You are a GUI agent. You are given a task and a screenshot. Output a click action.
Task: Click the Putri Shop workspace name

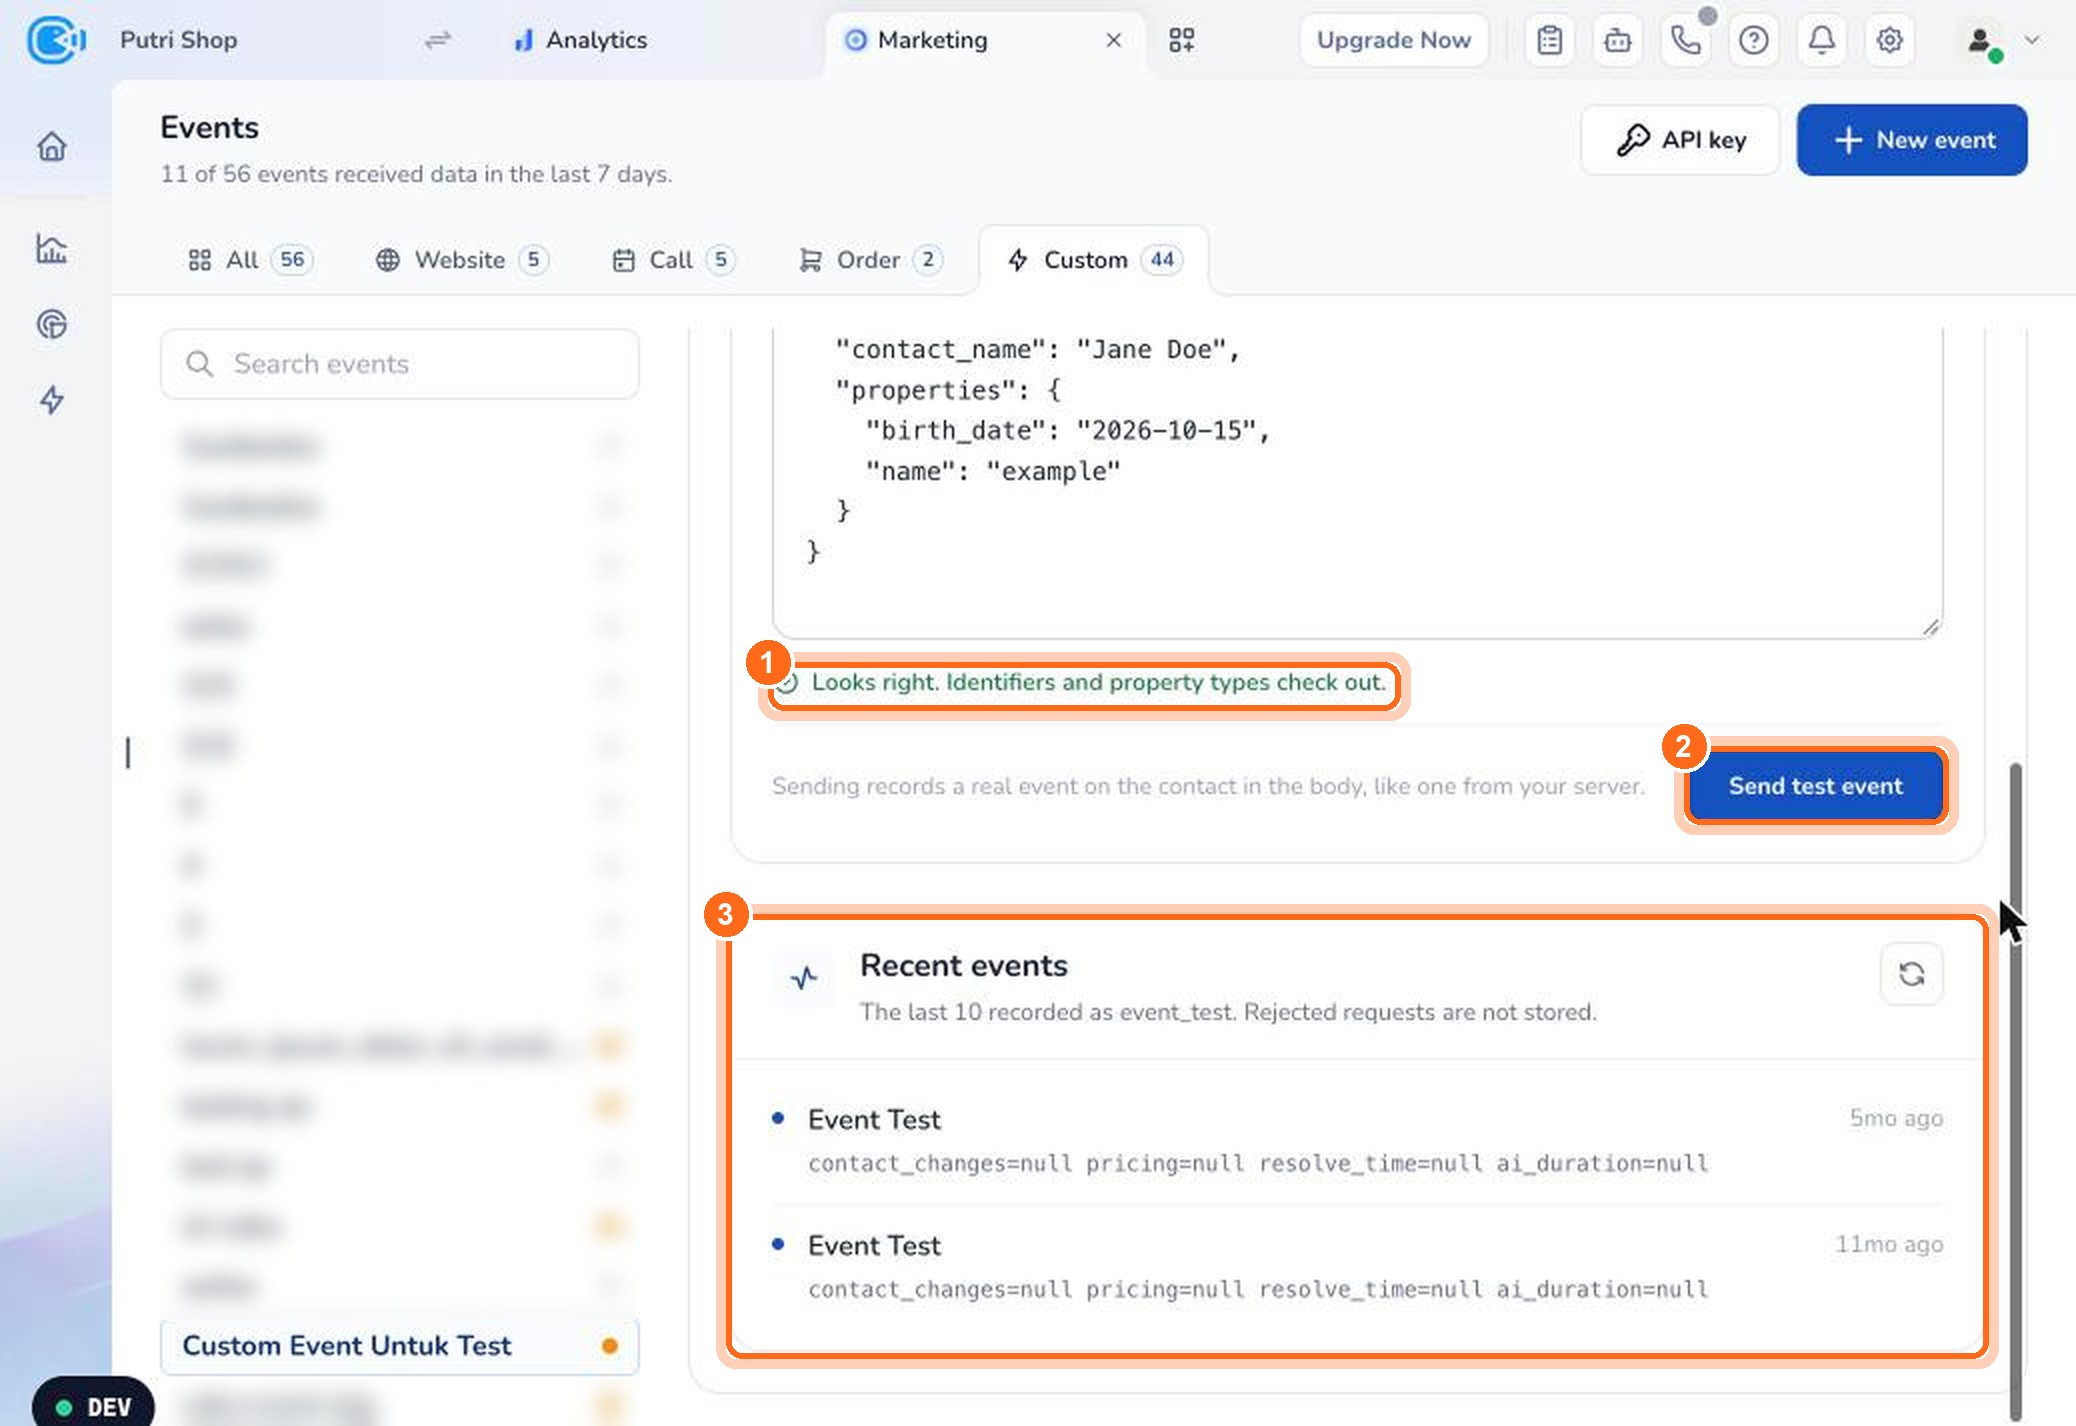click(178, 40)
